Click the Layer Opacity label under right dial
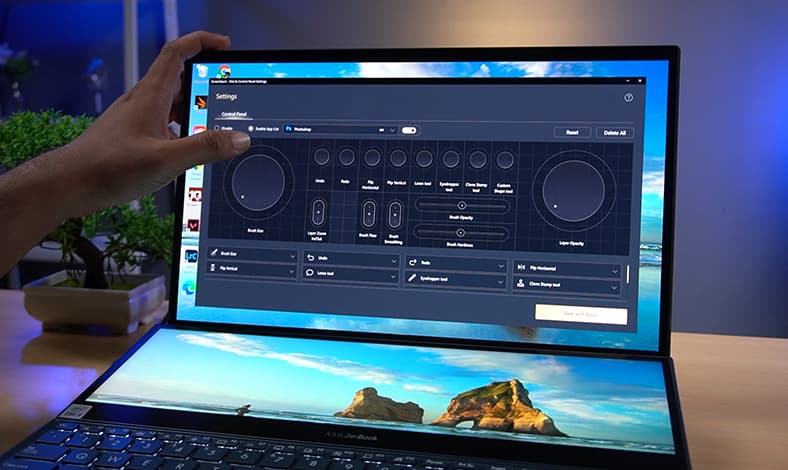The width and height of the screenshot is (788, 470). click(x=571, y=243)
